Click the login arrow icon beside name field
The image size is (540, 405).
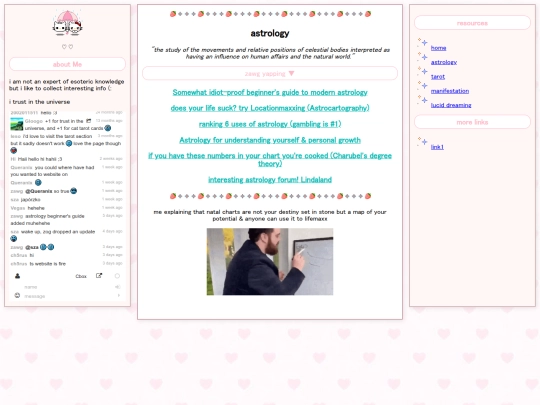(118, 287)
